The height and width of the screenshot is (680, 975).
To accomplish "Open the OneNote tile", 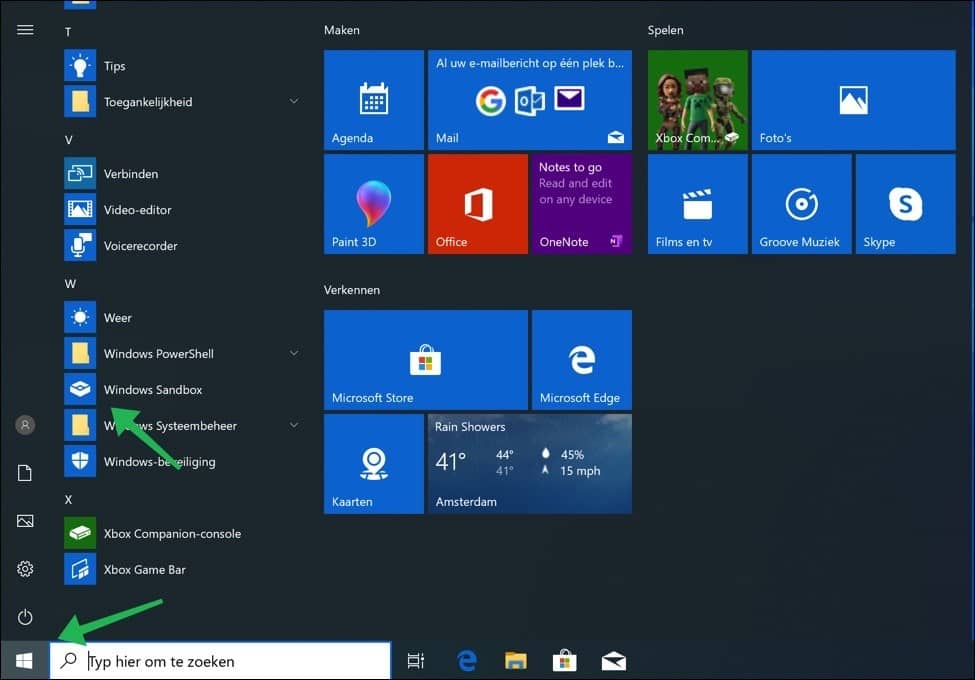I will [x=581, y=204].
